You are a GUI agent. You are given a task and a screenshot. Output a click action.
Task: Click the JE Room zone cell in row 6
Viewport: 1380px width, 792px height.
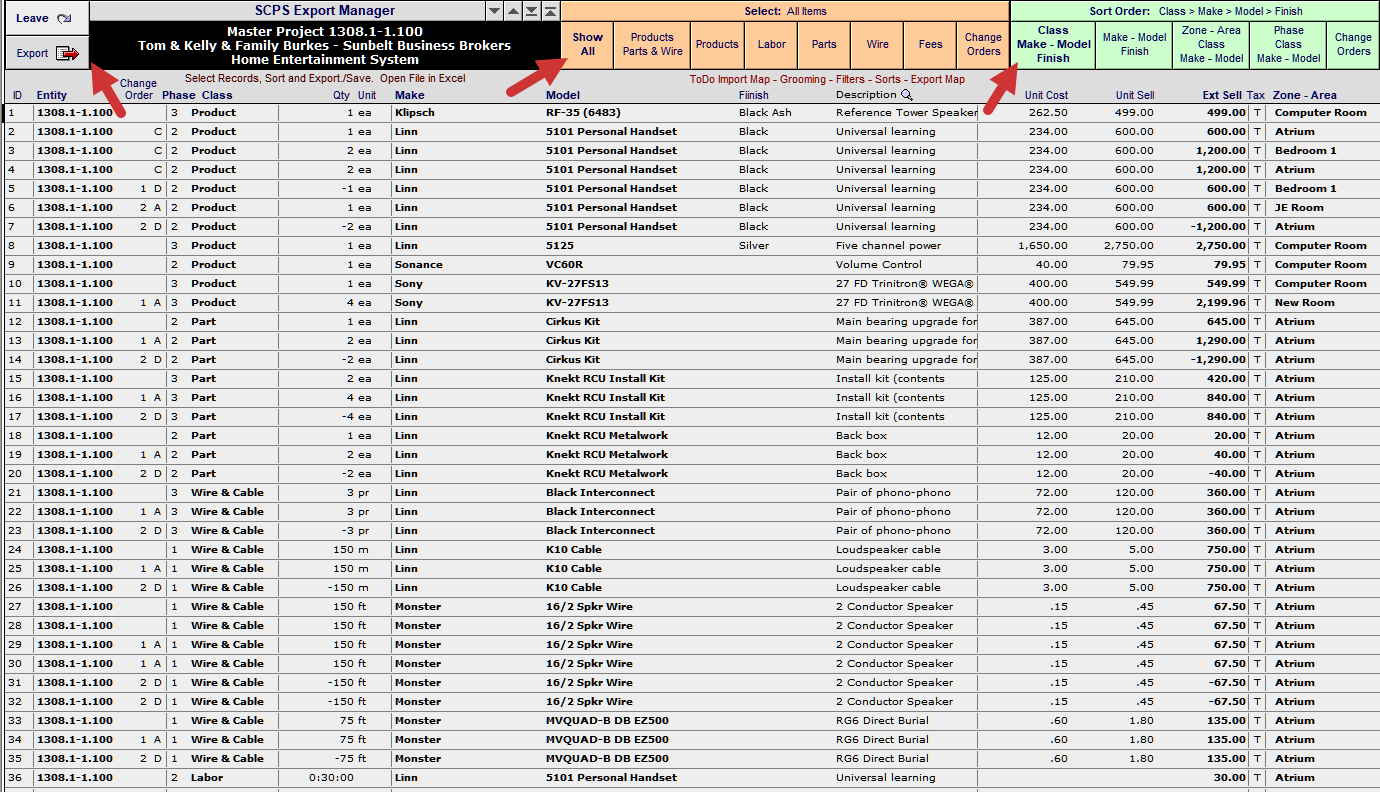point(1299,208)
